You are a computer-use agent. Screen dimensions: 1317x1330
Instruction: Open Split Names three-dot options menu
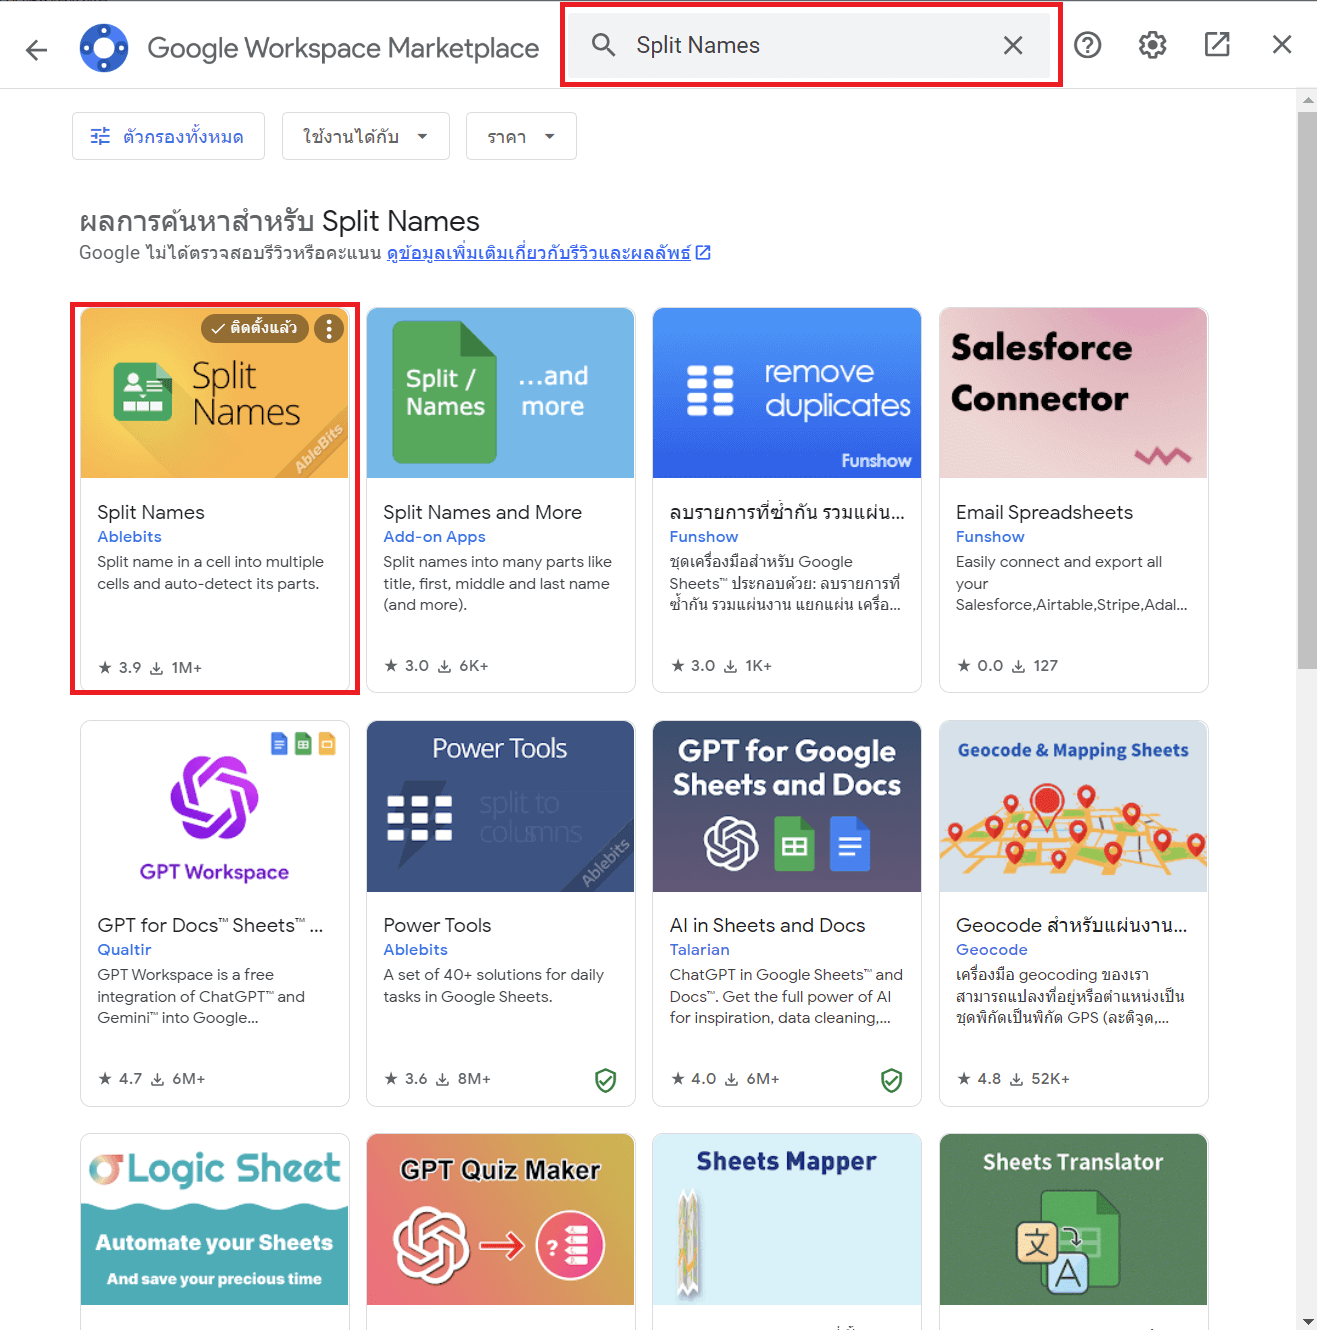click(329, 328)
